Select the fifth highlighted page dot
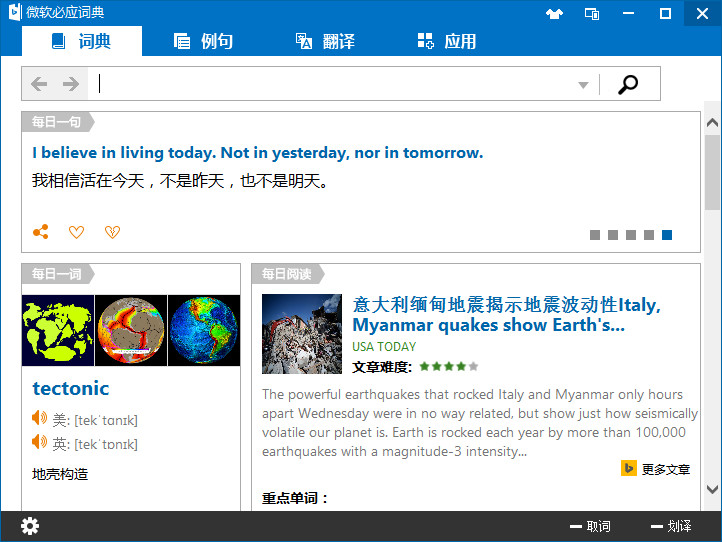Viewport: 722px width, 542px height. pos(667,235)
